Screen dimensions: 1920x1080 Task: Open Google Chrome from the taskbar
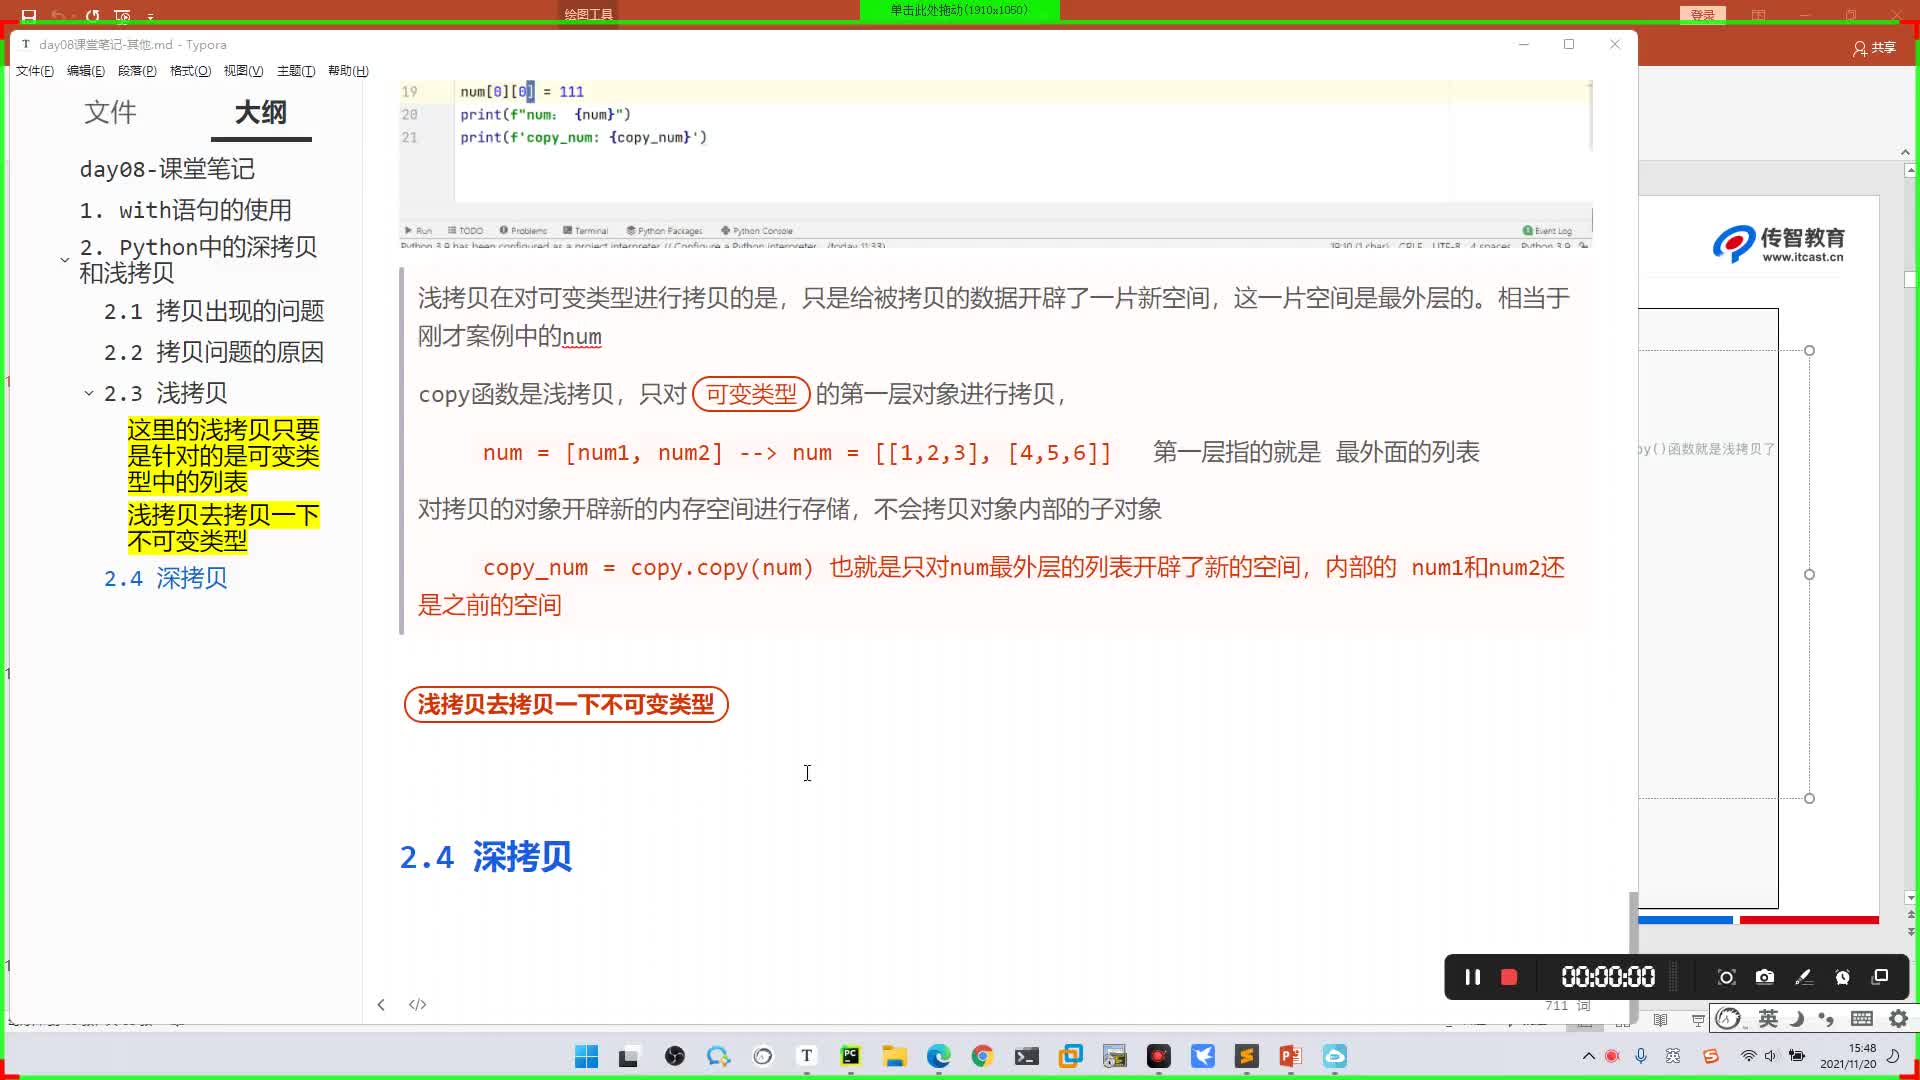click(982, 1056)
